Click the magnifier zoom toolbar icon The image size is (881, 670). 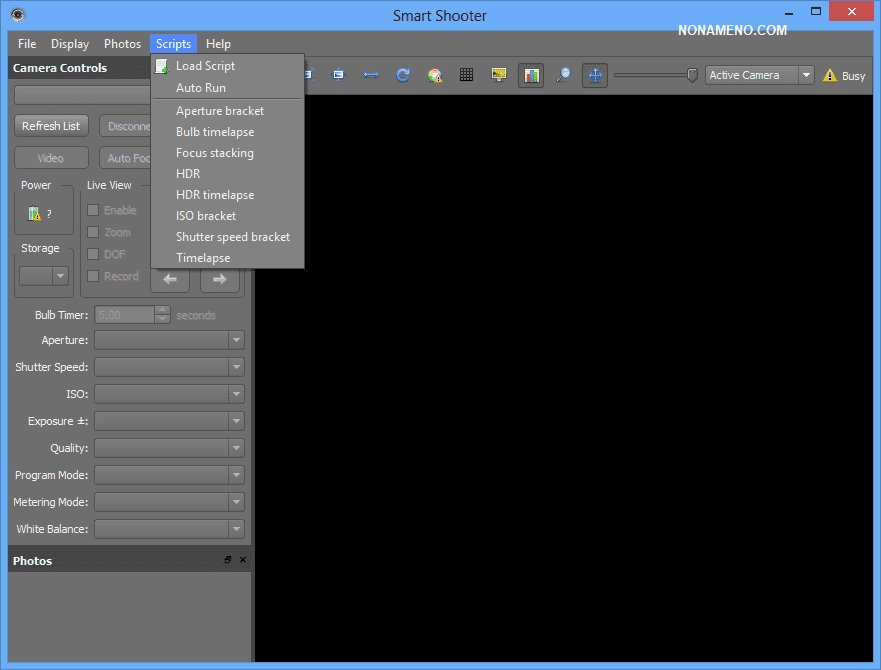[563, 75]
